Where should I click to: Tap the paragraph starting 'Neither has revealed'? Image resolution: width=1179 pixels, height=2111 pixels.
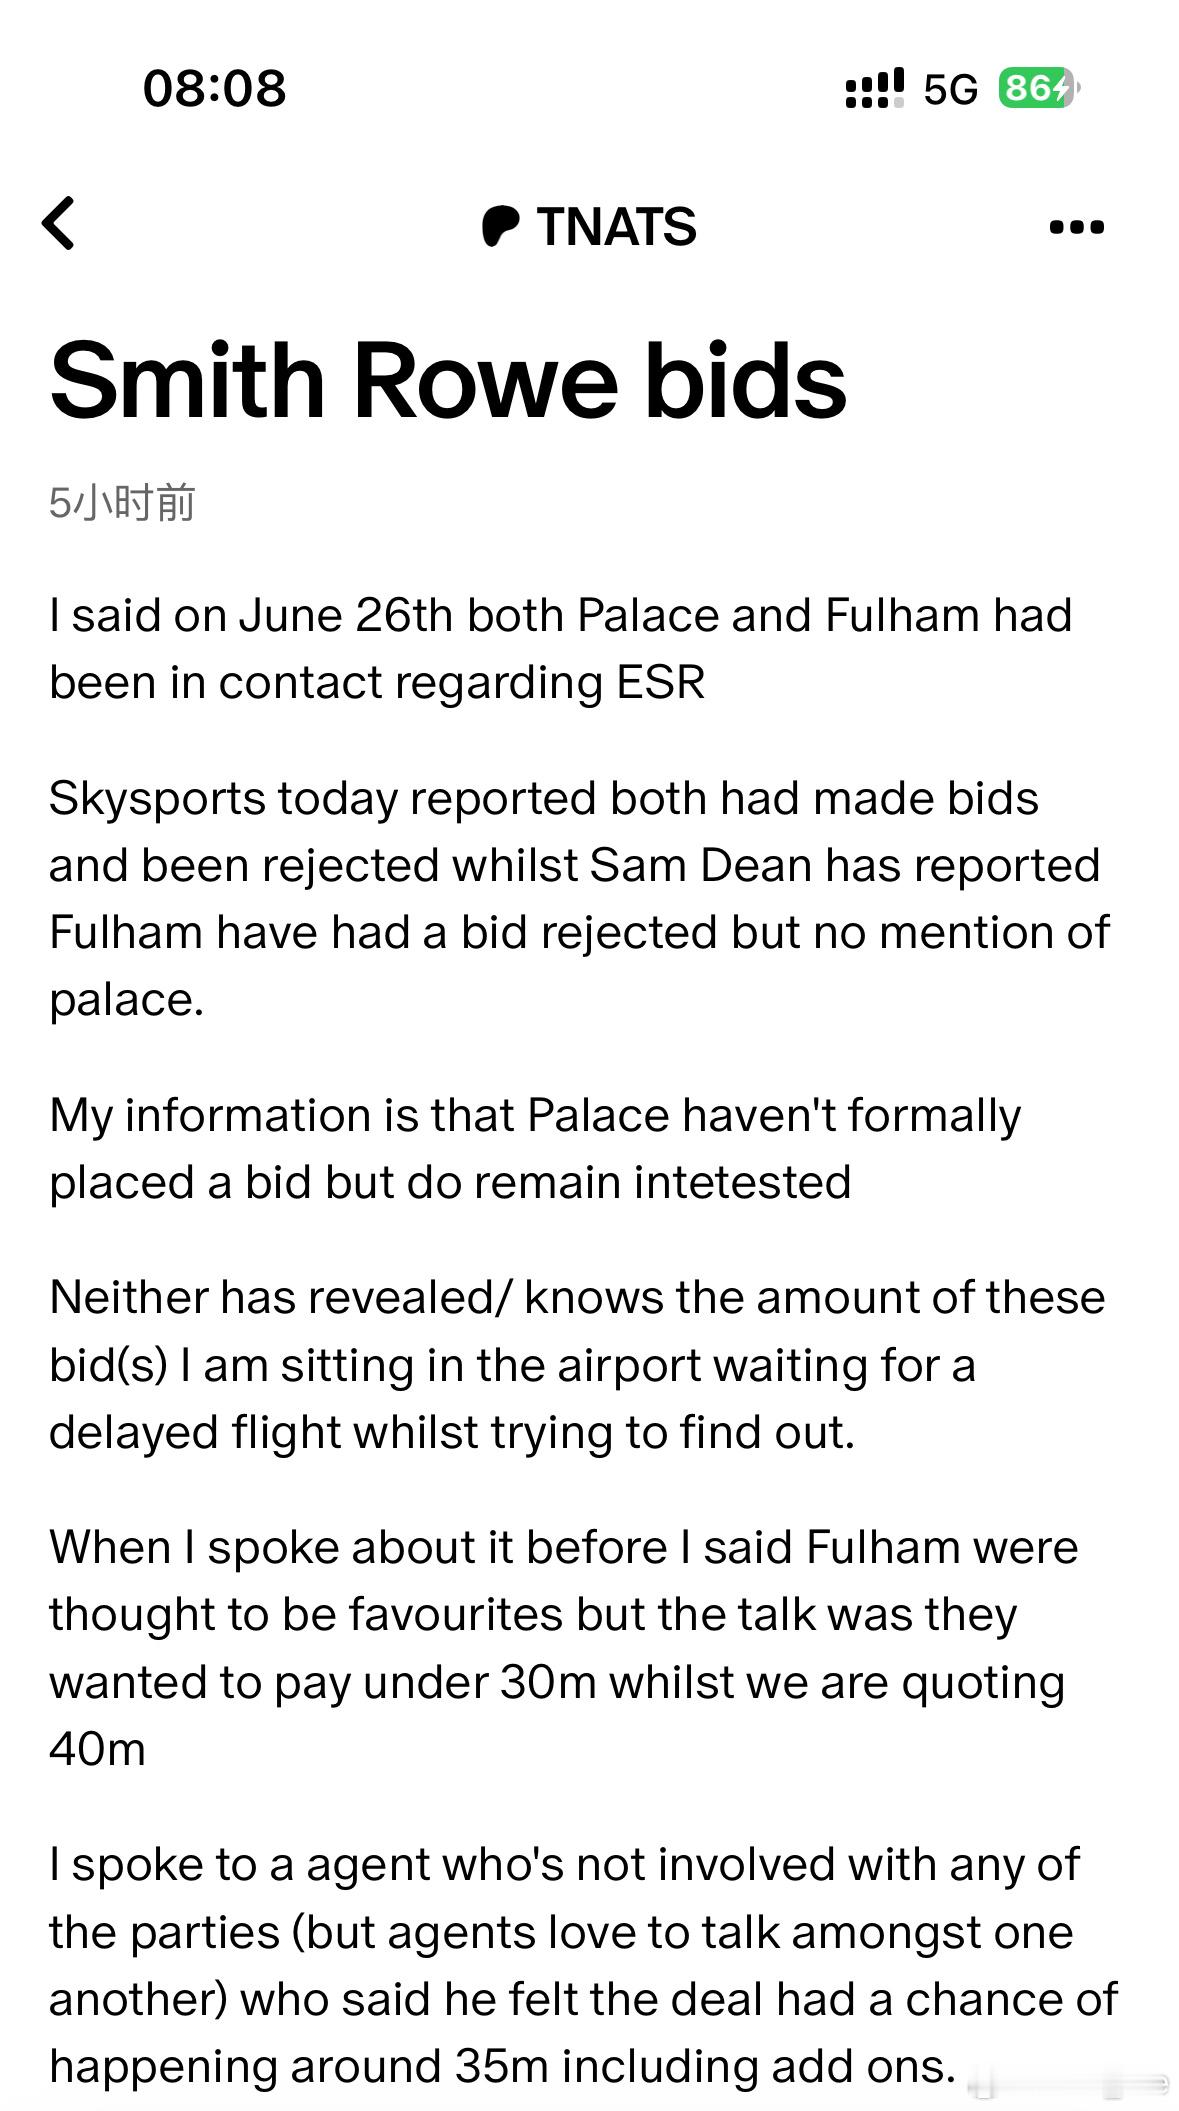point(577,1365)
